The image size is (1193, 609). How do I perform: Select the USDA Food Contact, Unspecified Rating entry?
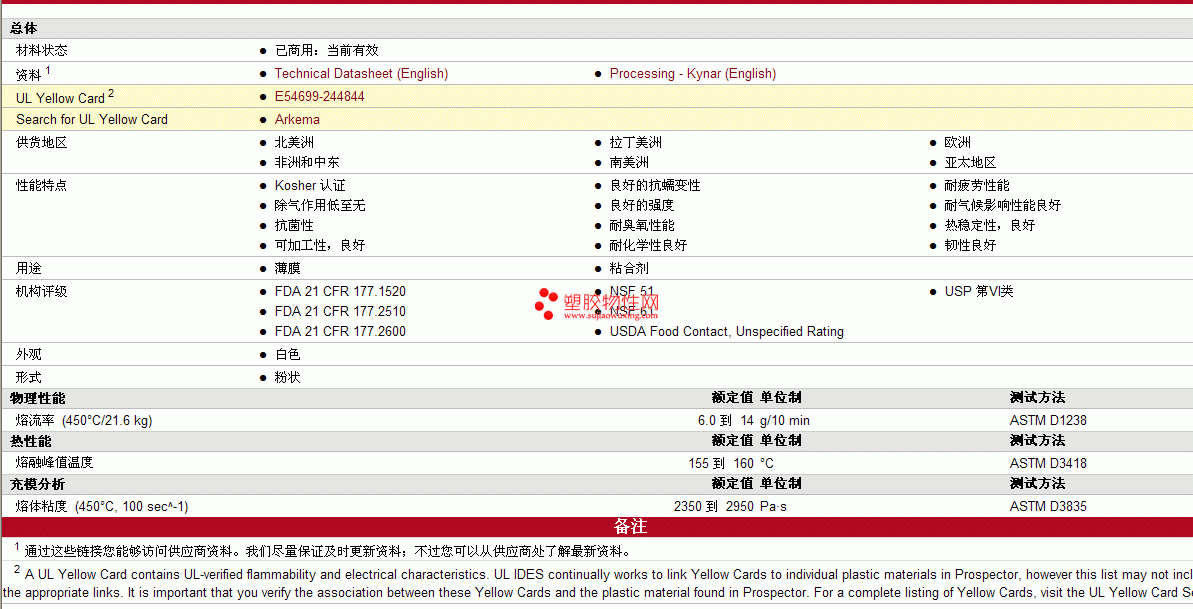tap(727, 332)
